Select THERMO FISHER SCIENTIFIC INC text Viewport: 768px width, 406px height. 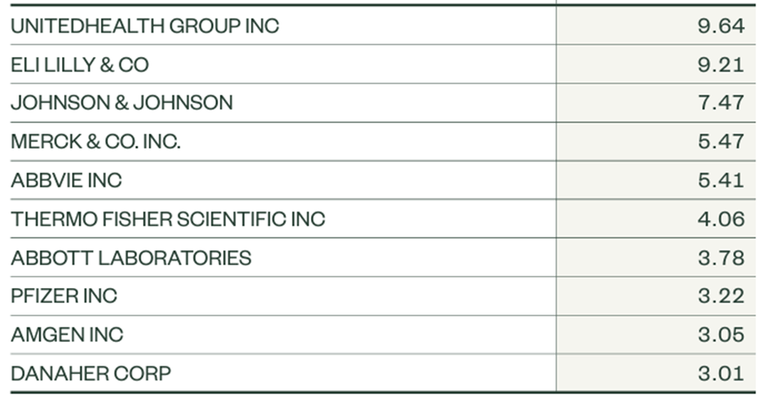click(168, 219)
